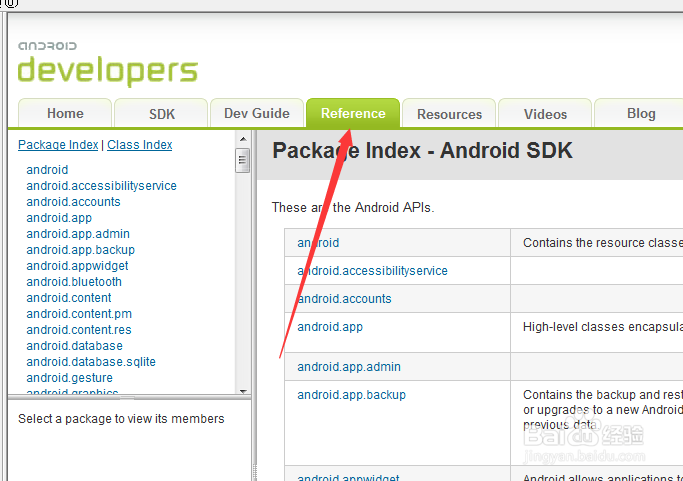Open android.app.admin in the package table
Viewport: 683px width, 481px height.
[x=349, y=367]
